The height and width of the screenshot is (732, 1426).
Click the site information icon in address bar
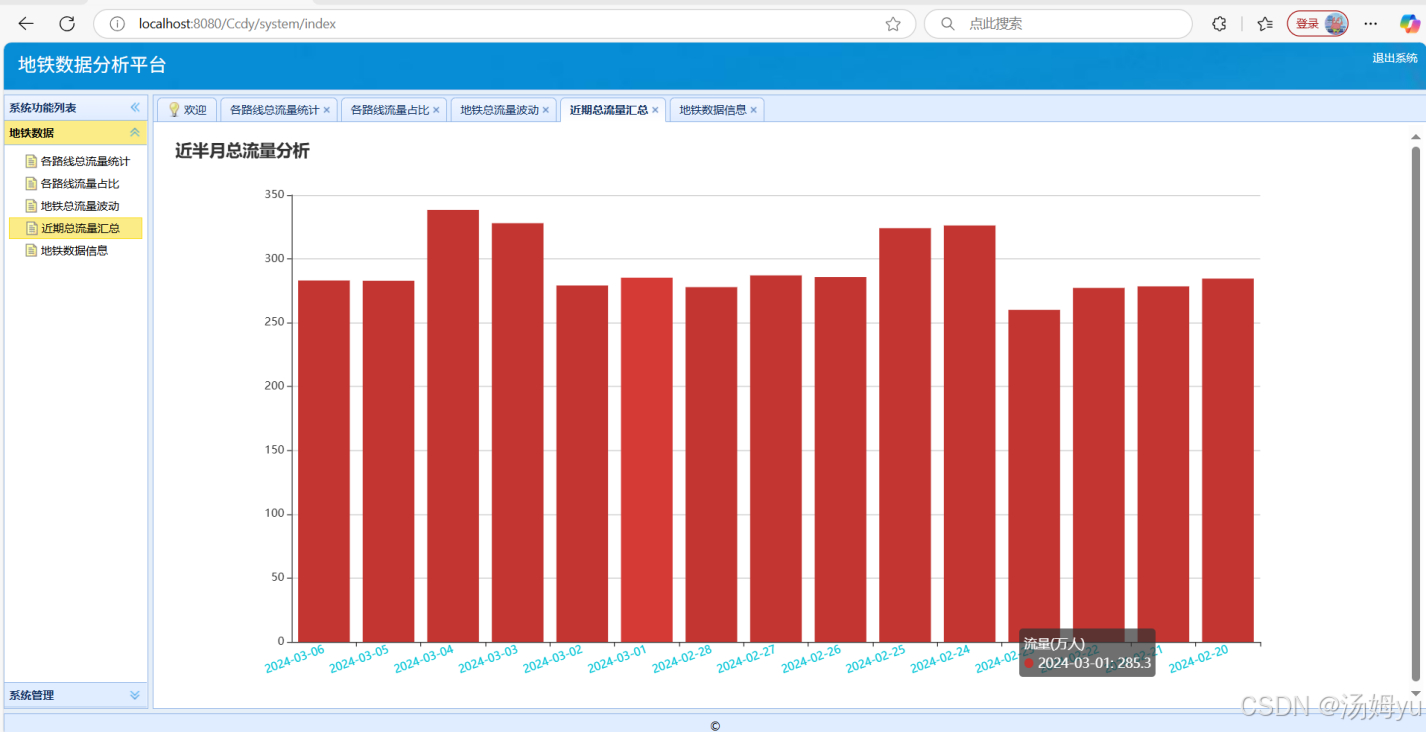click(x=117, y=24)
